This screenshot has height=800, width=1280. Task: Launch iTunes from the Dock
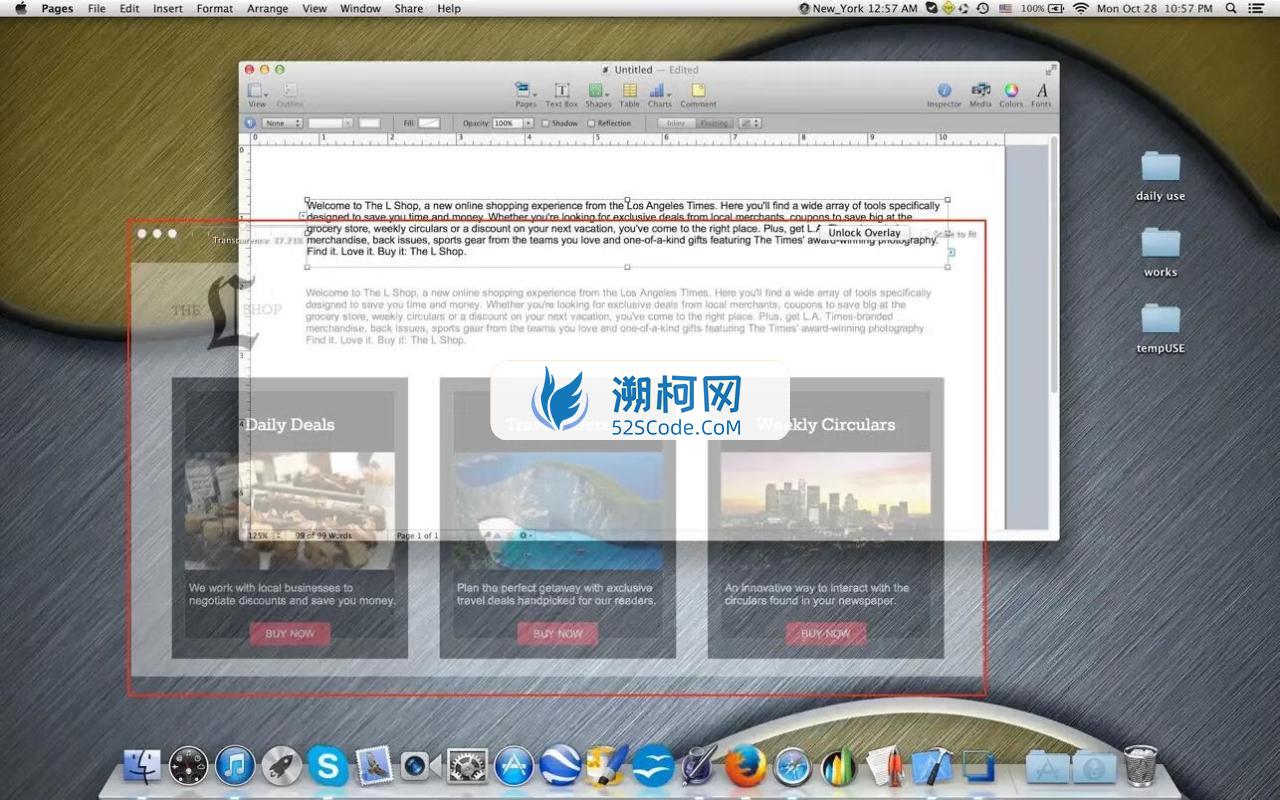(x=235, y=766)
